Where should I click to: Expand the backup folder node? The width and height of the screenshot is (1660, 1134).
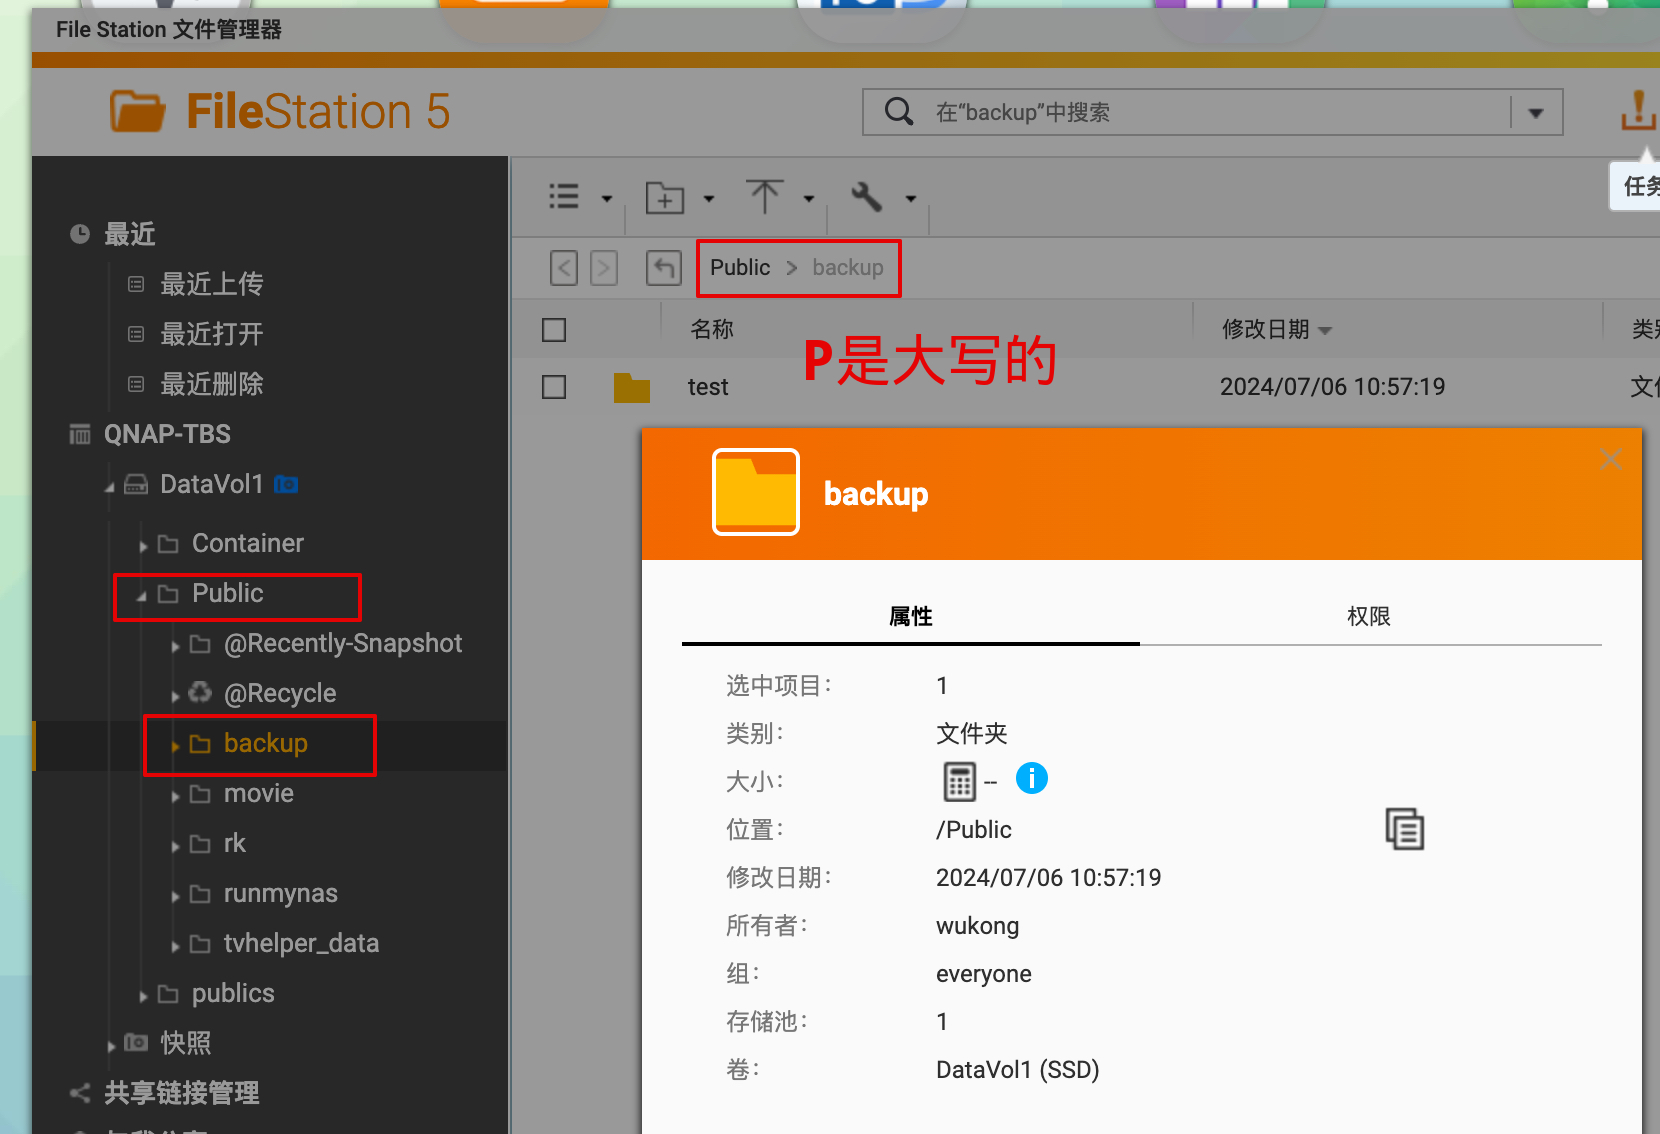pos(175,746)
